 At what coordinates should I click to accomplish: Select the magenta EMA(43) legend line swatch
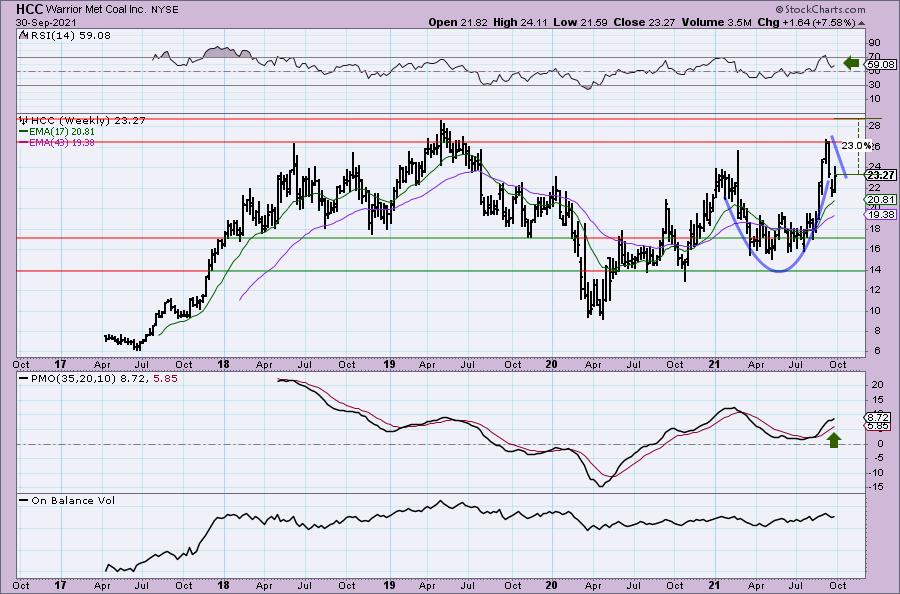[24, 142]
